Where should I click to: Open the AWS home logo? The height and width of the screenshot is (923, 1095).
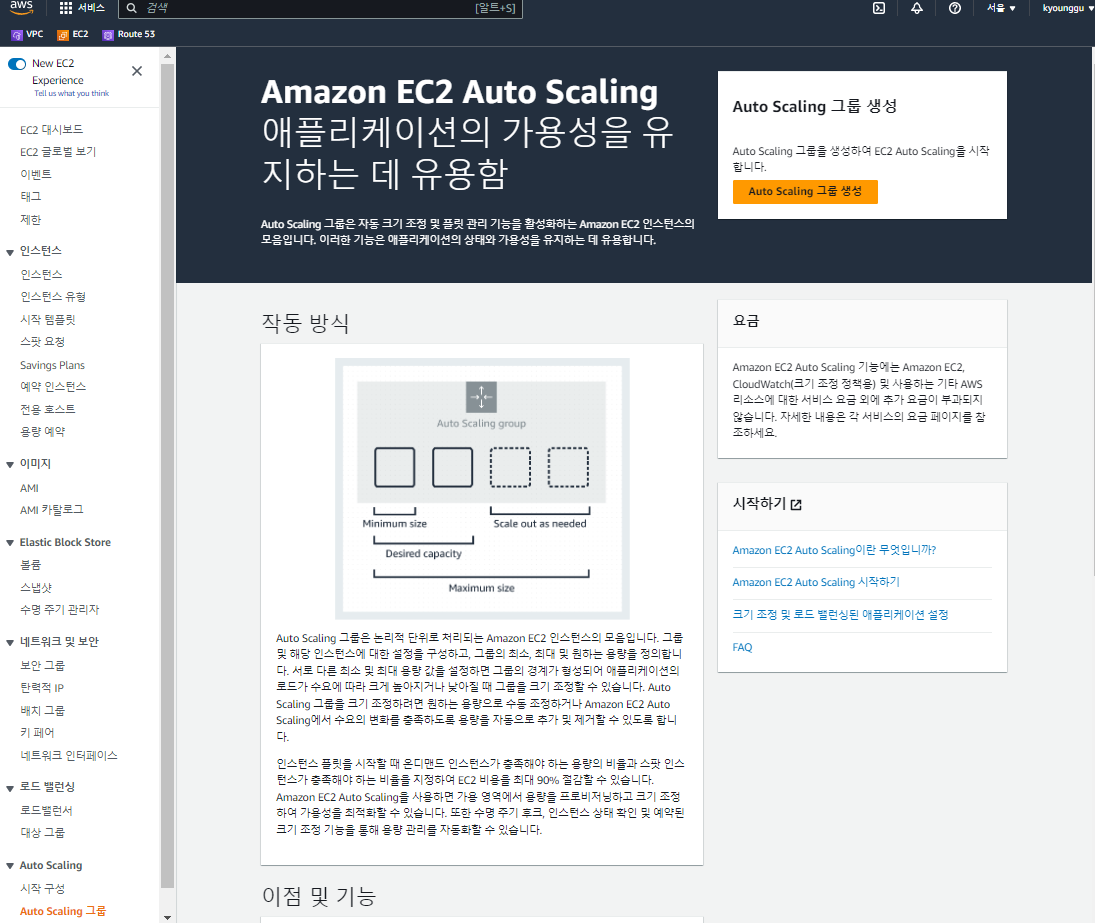tap(21, 7)
